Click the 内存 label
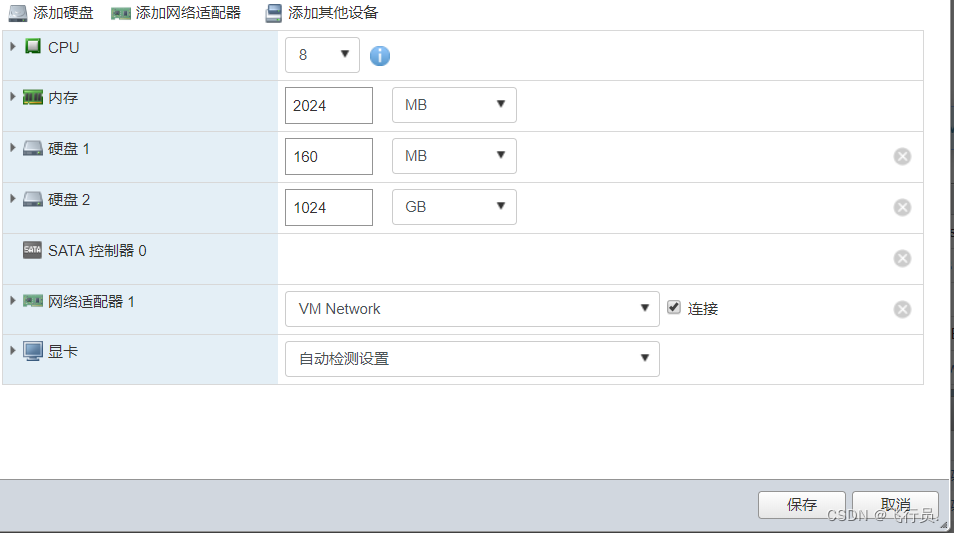954x533 pixels. point(63,98)
